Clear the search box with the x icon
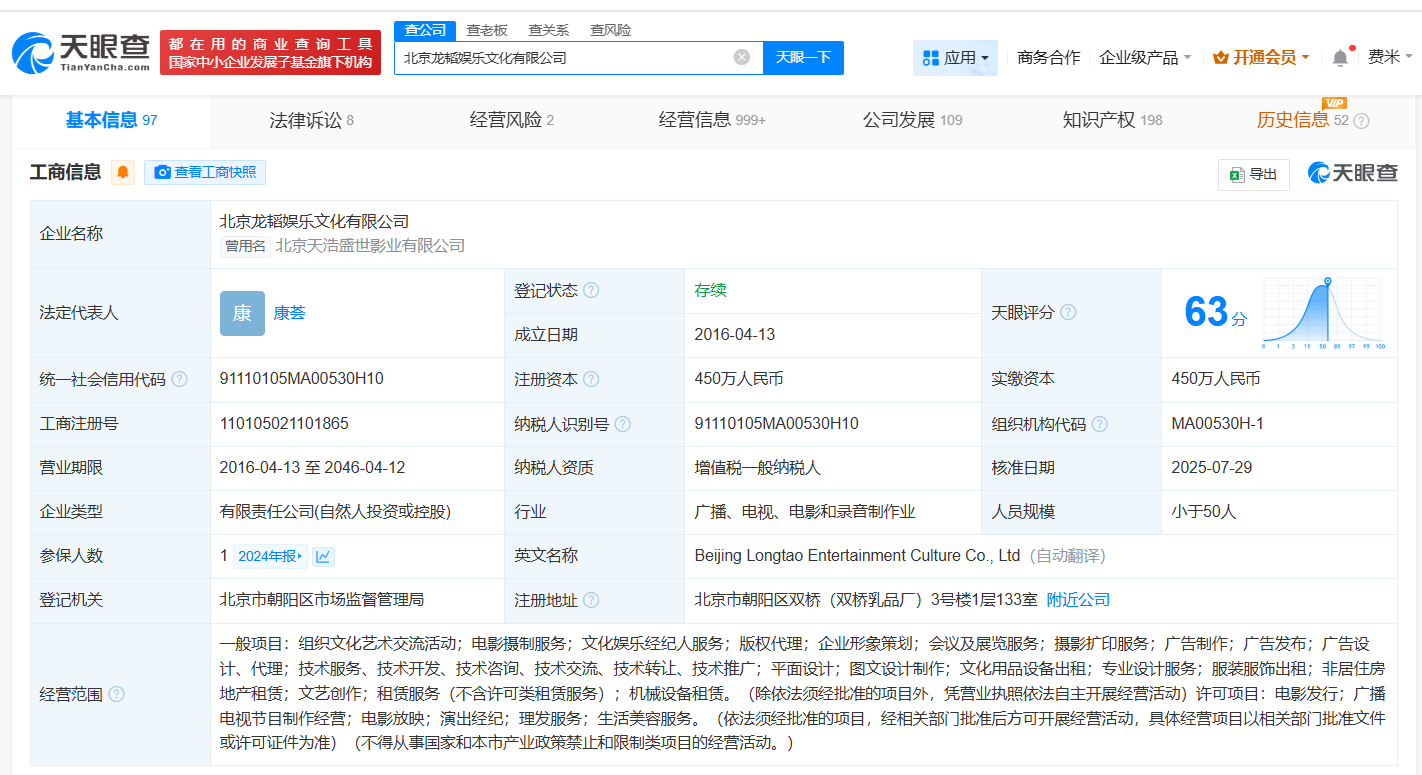 coord(740,57)
